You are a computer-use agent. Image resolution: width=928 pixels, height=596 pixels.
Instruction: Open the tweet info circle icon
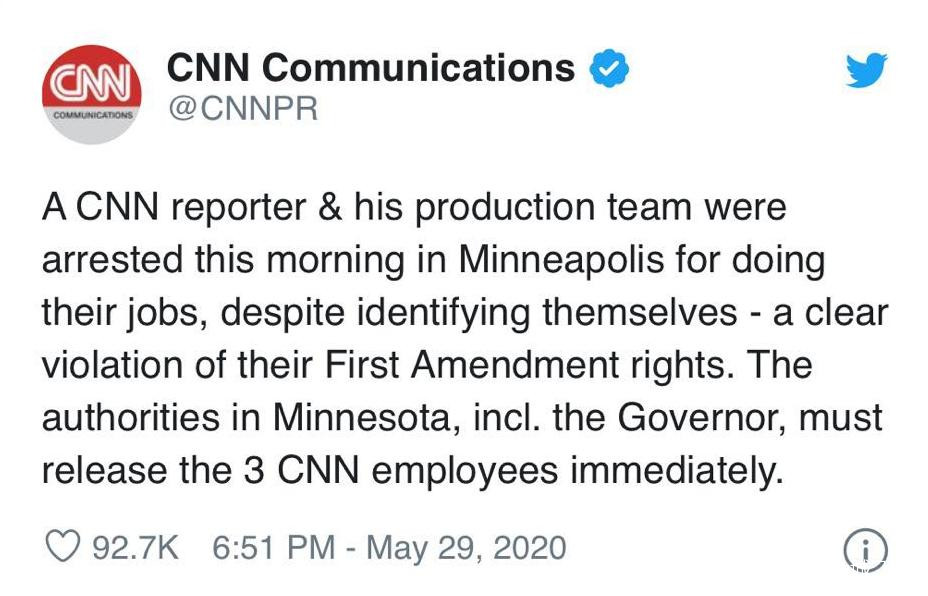(865, 548)
